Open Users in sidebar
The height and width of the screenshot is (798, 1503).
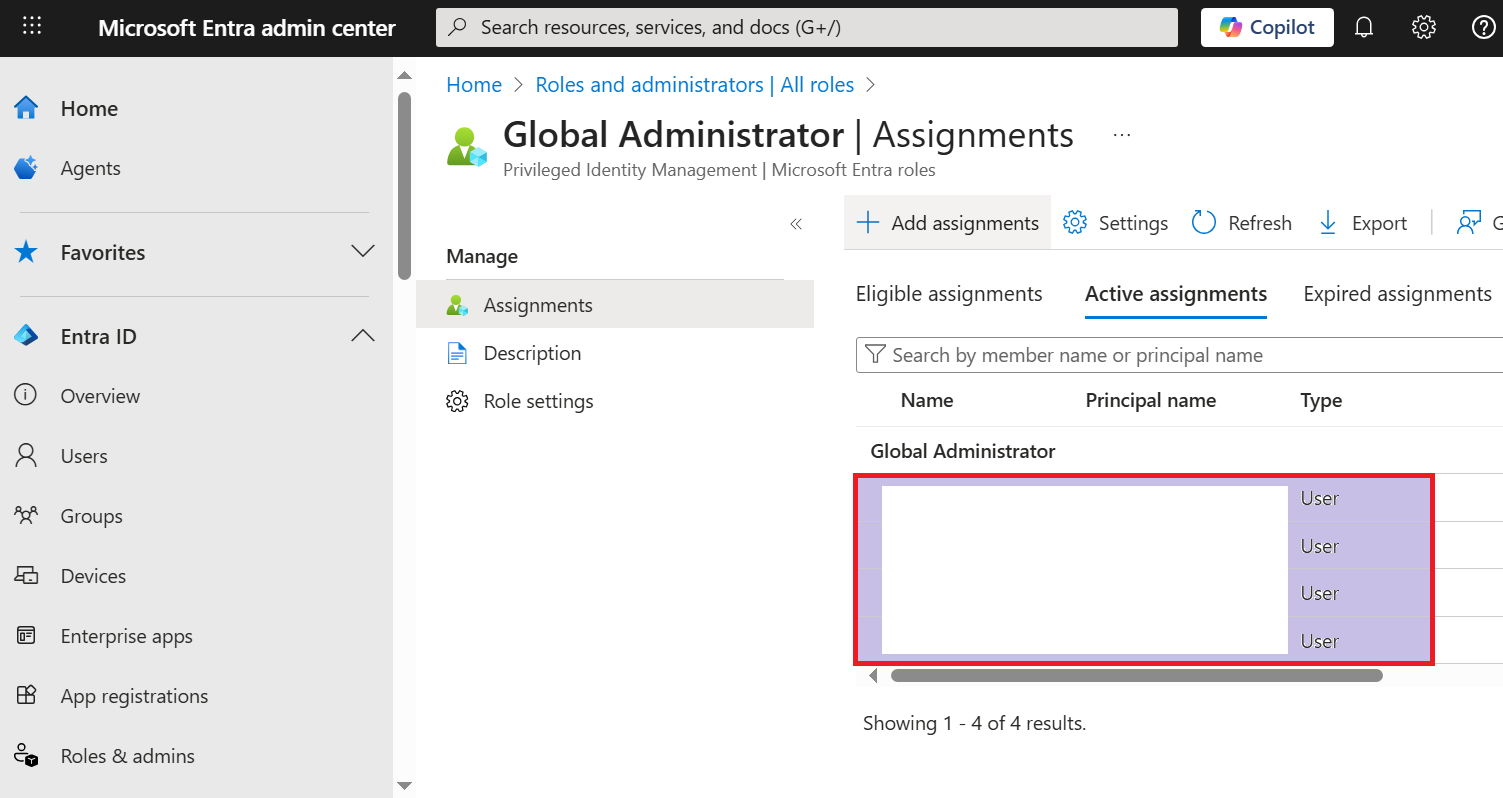coord(84,456)
